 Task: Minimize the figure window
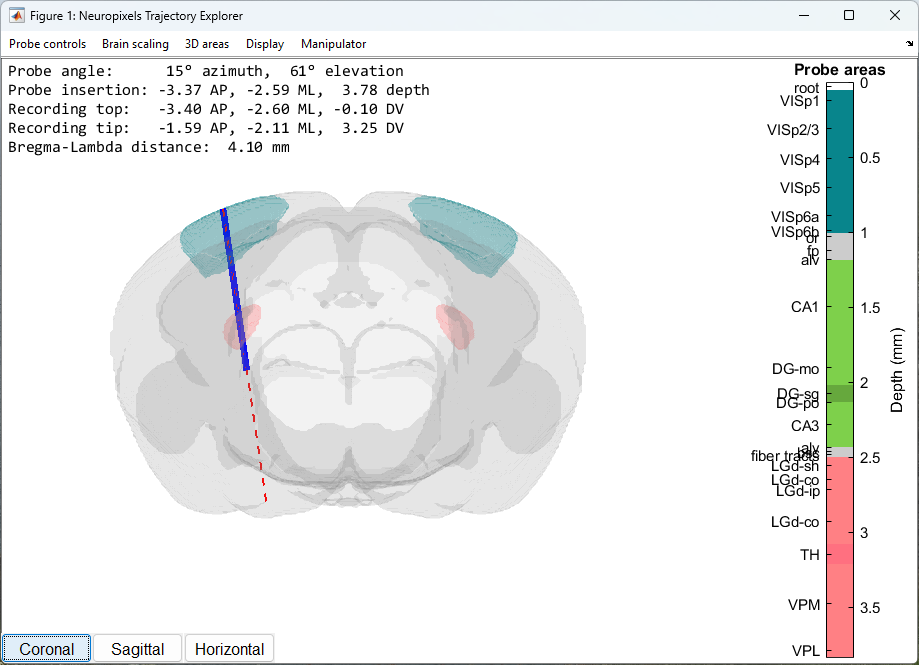point(803,16)
